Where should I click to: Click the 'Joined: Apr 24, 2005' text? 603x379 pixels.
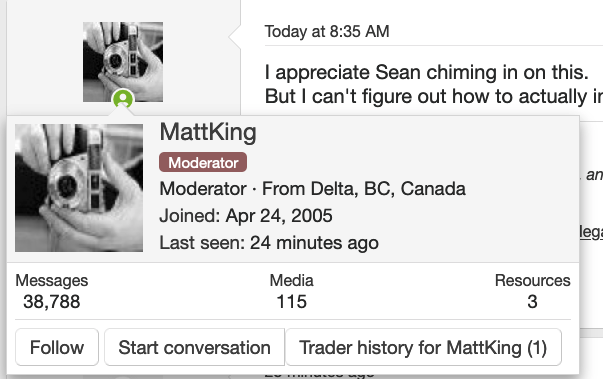[x=246, y=216]
